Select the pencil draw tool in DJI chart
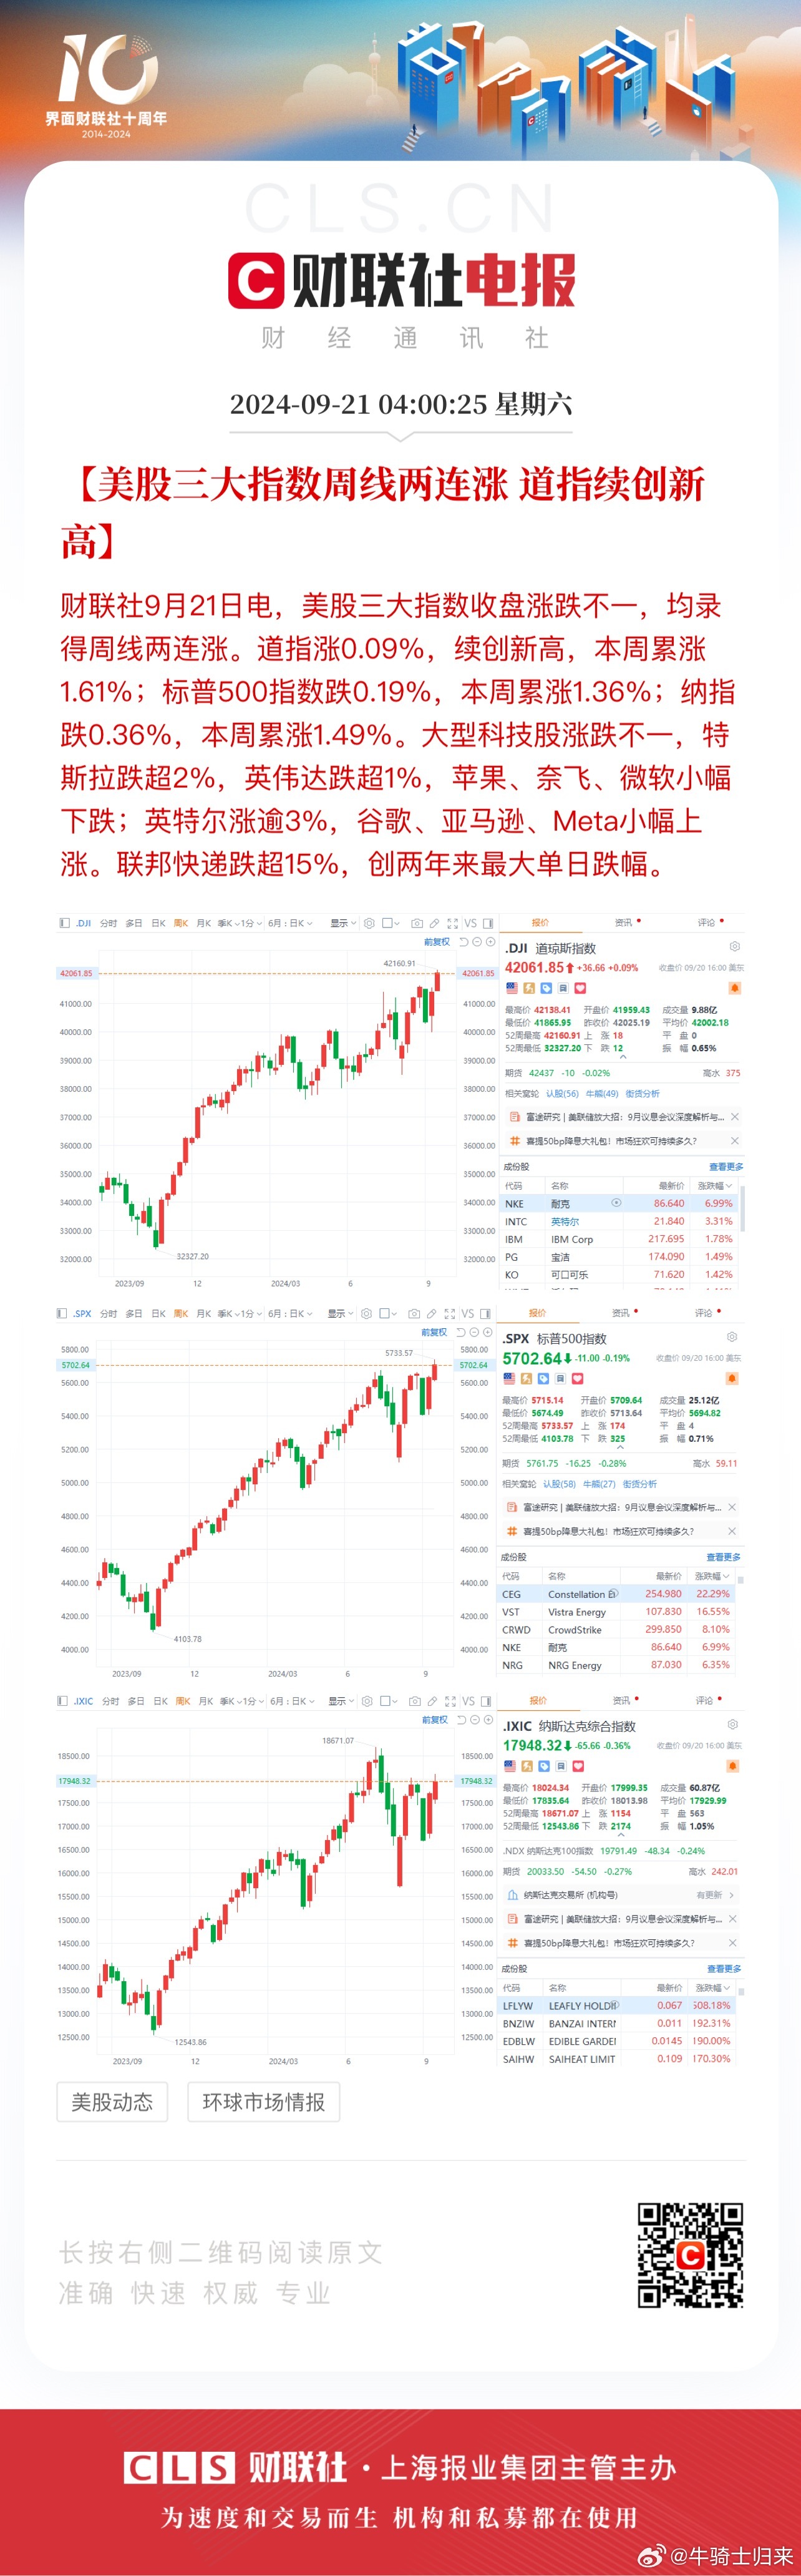This screenshot has width=801, height=2576. point(434,923)
